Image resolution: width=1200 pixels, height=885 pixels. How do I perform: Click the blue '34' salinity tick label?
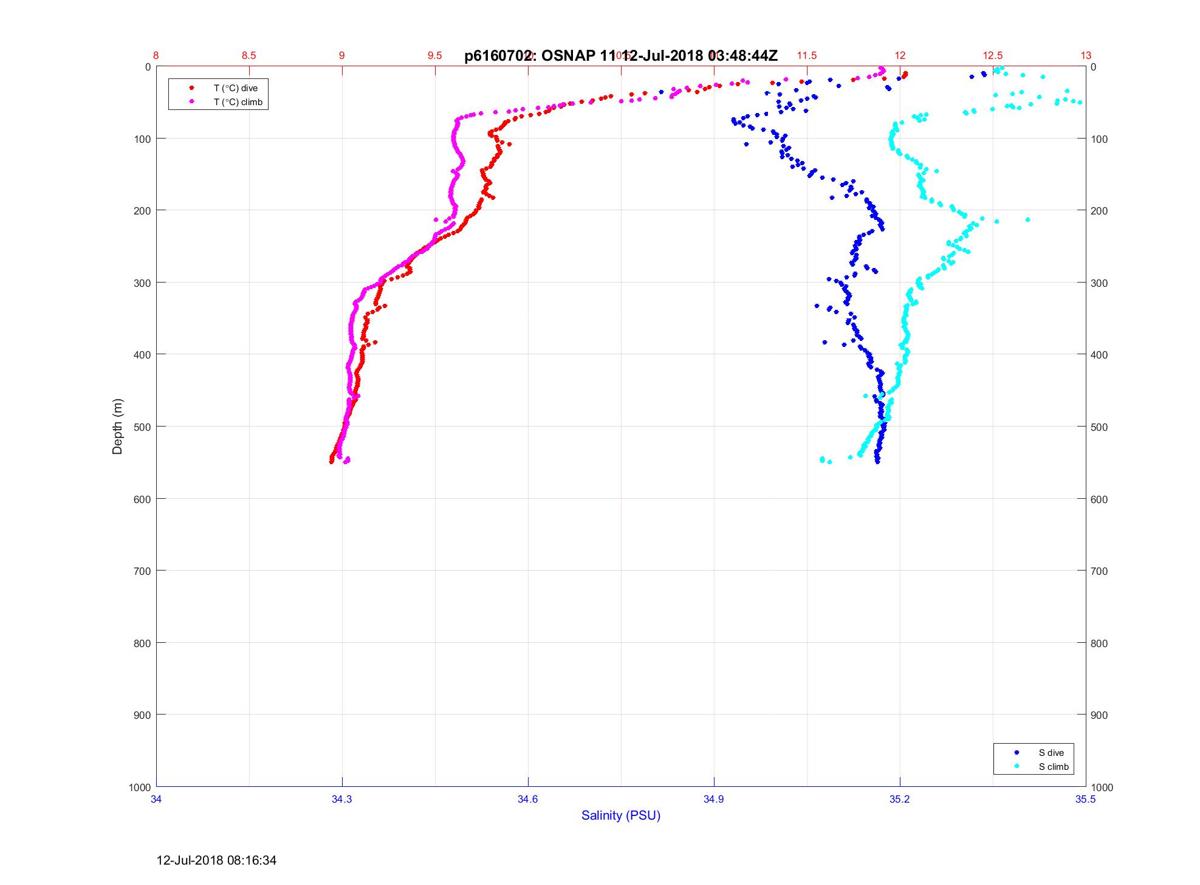click(157, 799)
